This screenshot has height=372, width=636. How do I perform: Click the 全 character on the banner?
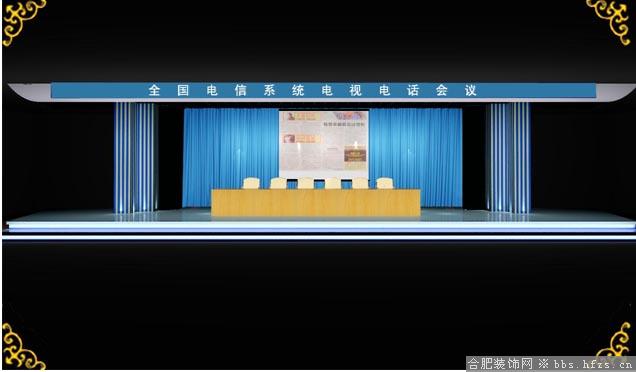154,90
